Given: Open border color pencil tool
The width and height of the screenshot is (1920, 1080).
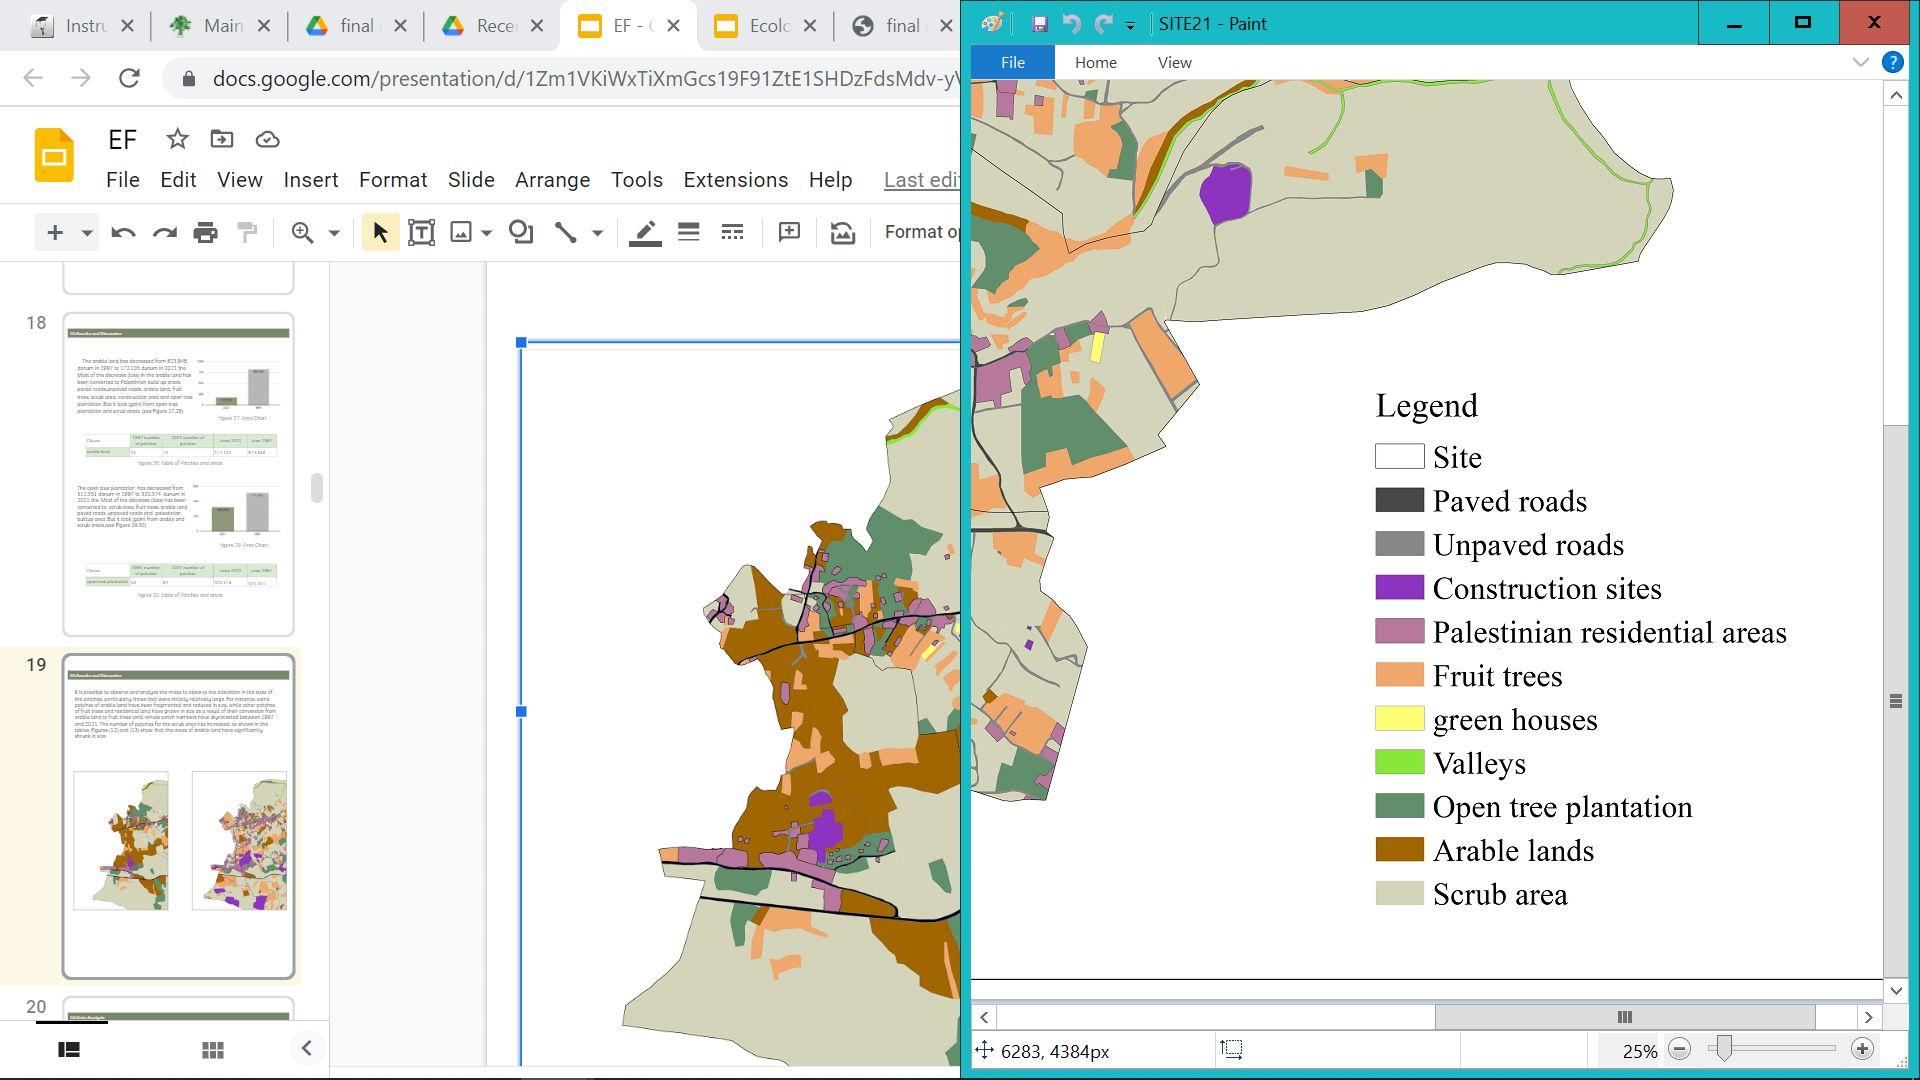Looking at the screenshot, I should 645,233.
